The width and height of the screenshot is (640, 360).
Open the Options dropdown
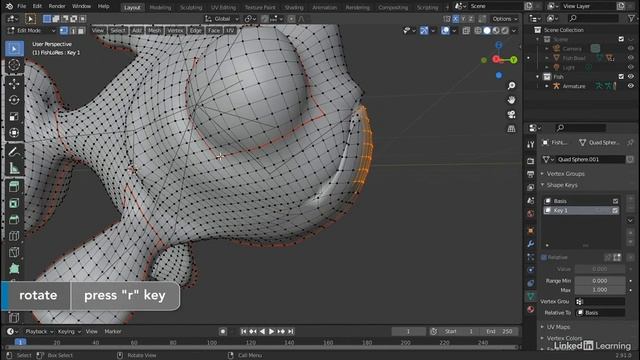tap(504, 19)
